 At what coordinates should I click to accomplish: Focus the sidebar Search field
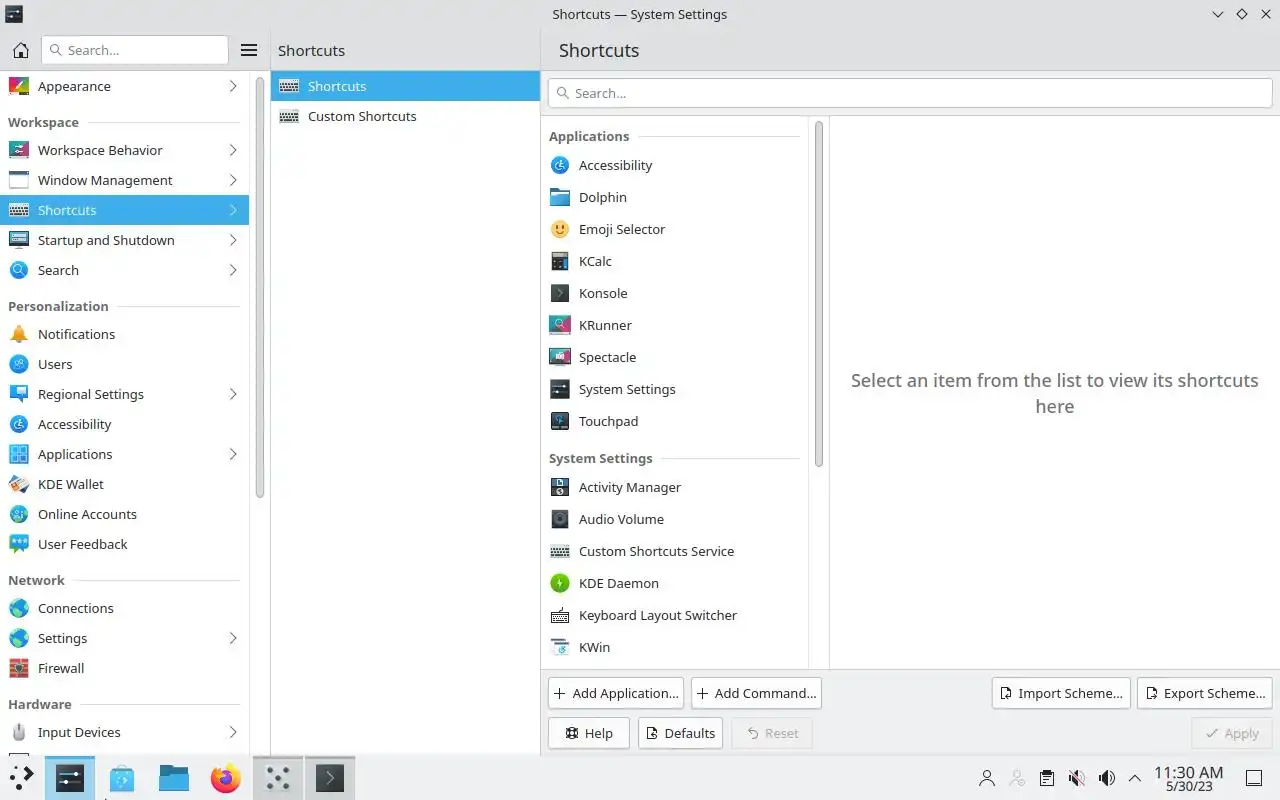(x=135, y=50)
